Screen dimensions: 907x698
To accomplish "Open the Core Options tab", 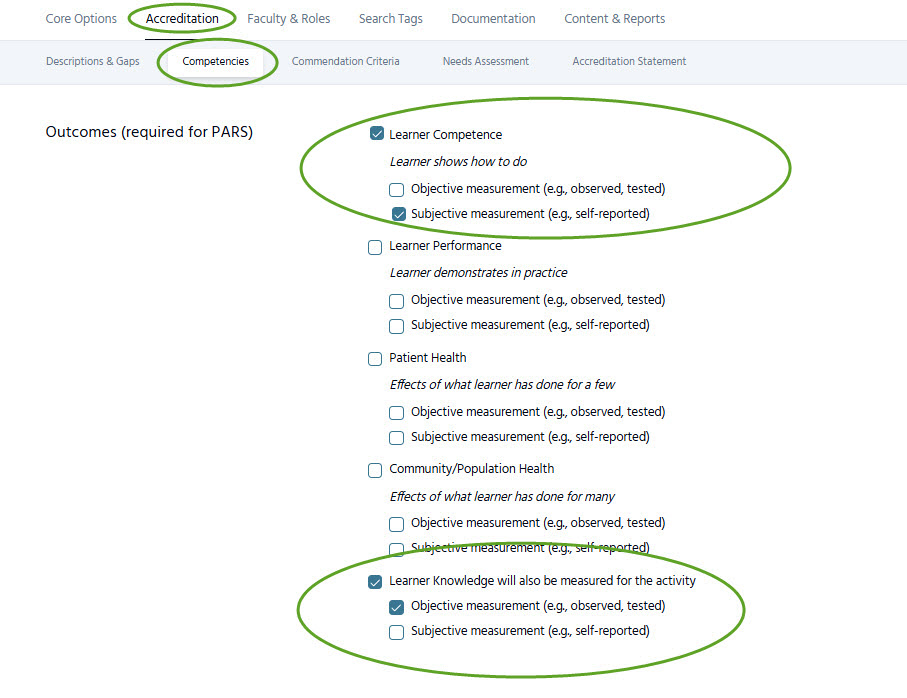I will (x=81, y=19).
